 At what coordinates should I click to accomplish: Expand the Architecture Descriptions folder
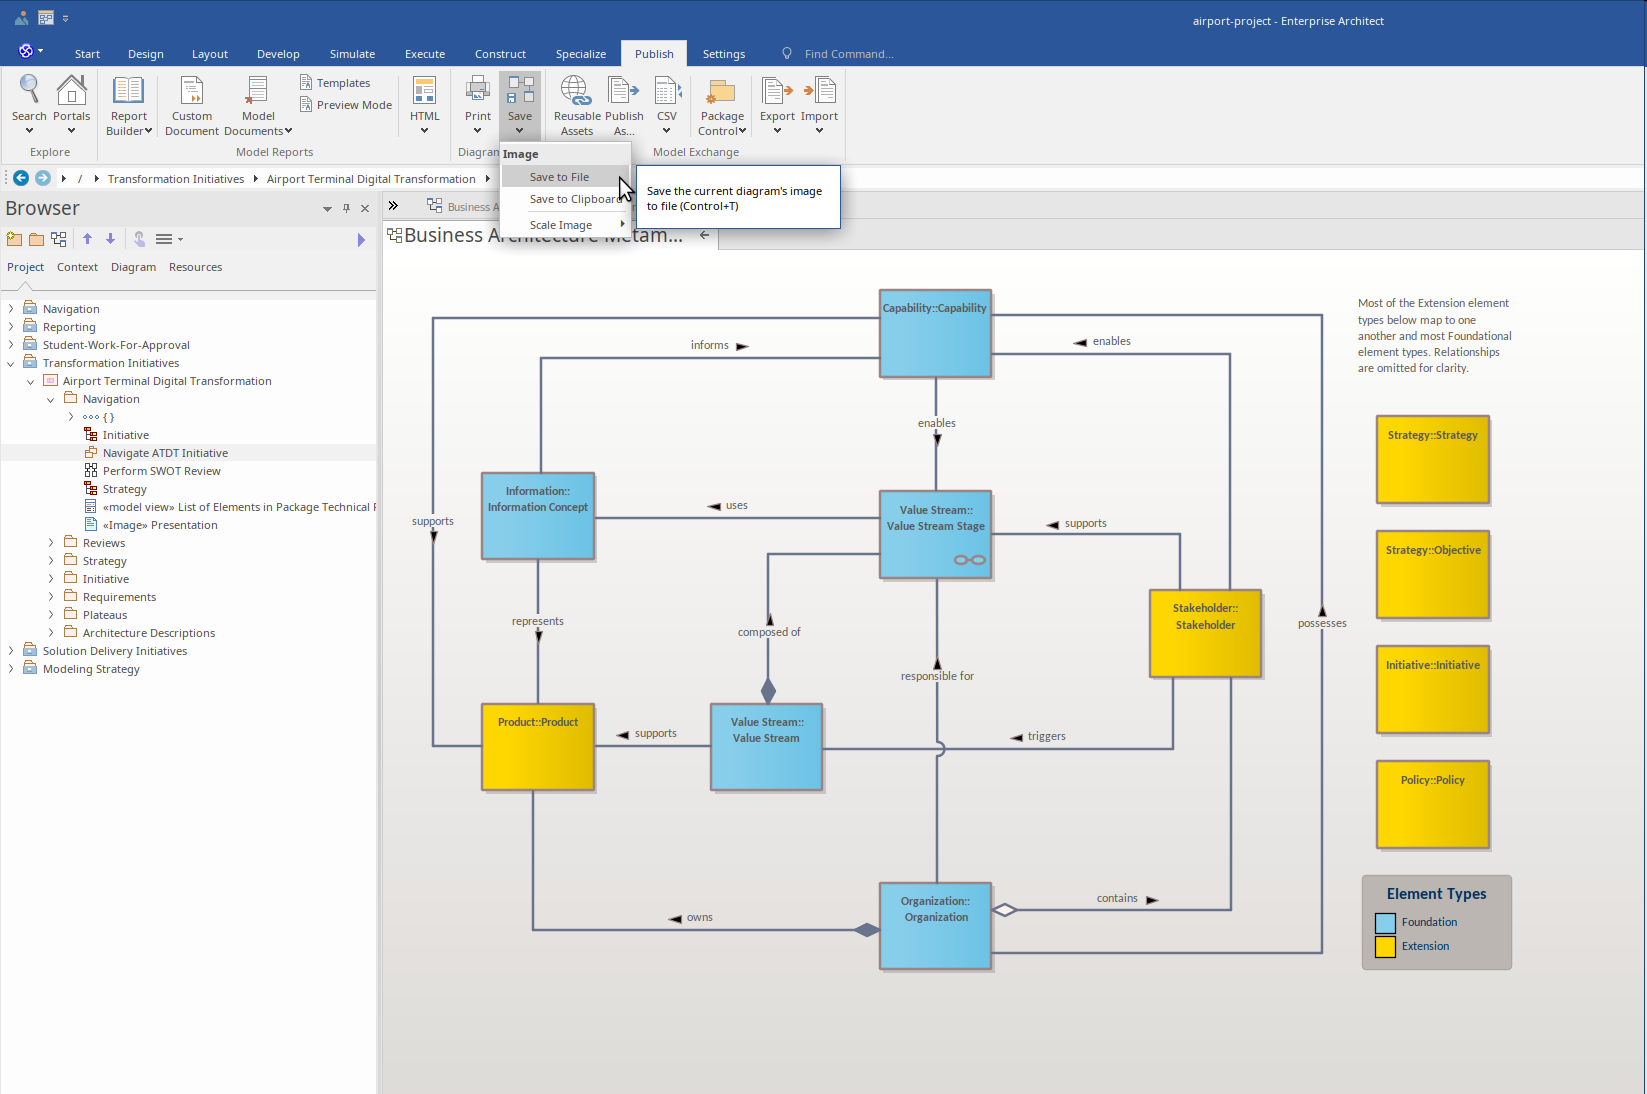(51, 633)
